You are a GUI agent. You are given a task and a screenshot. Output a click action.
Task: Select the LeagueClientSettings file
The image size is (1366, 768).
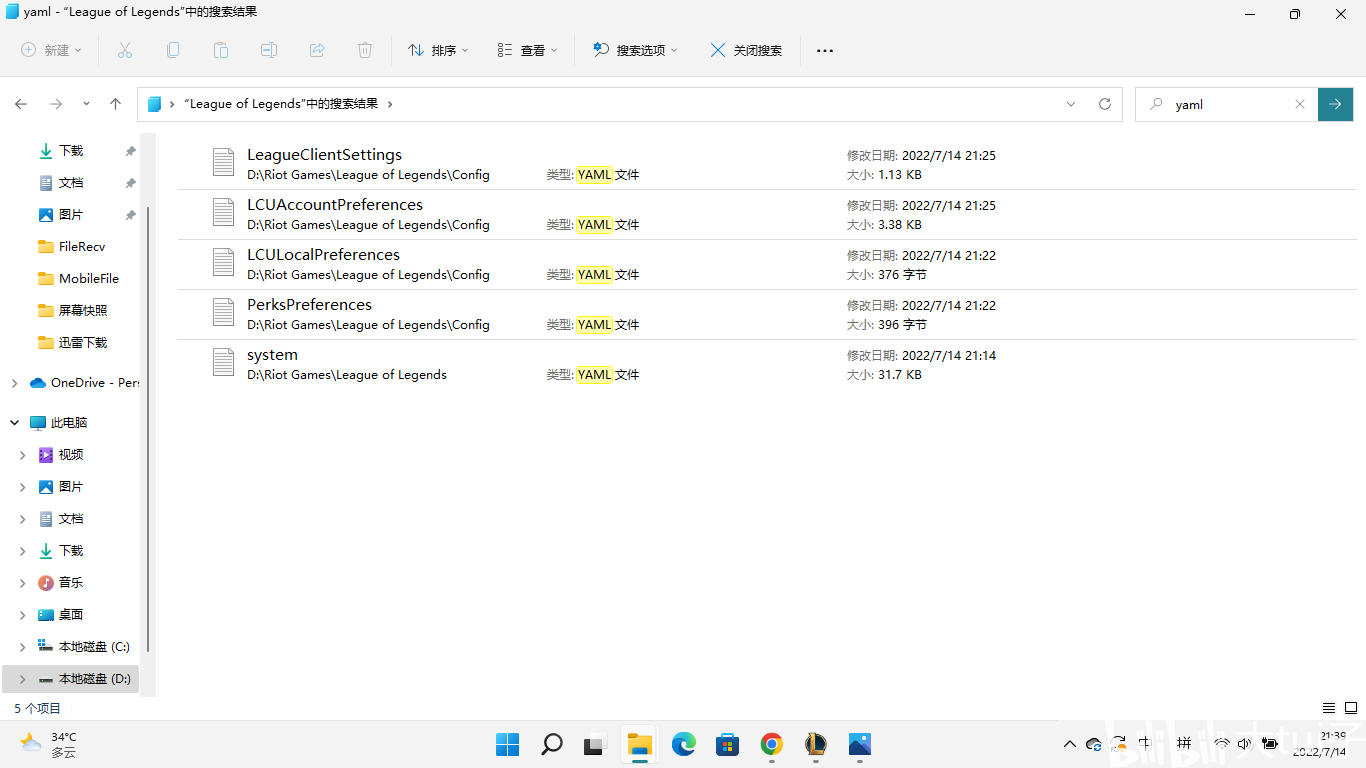768,164
